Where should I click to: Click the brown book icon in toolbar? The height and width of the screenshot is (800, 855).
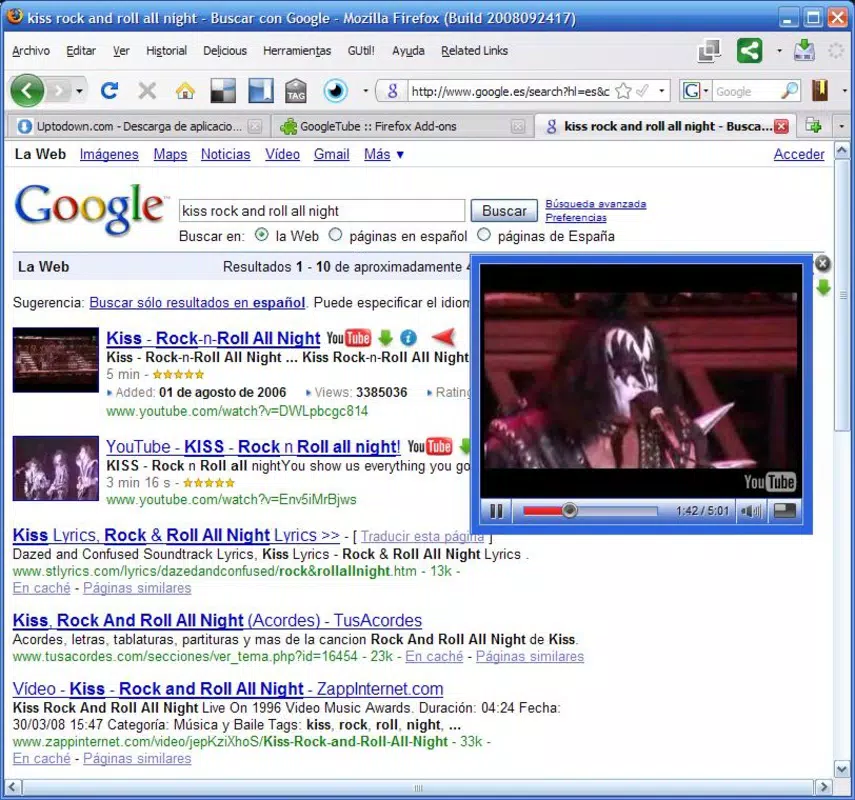coord(820,91)
